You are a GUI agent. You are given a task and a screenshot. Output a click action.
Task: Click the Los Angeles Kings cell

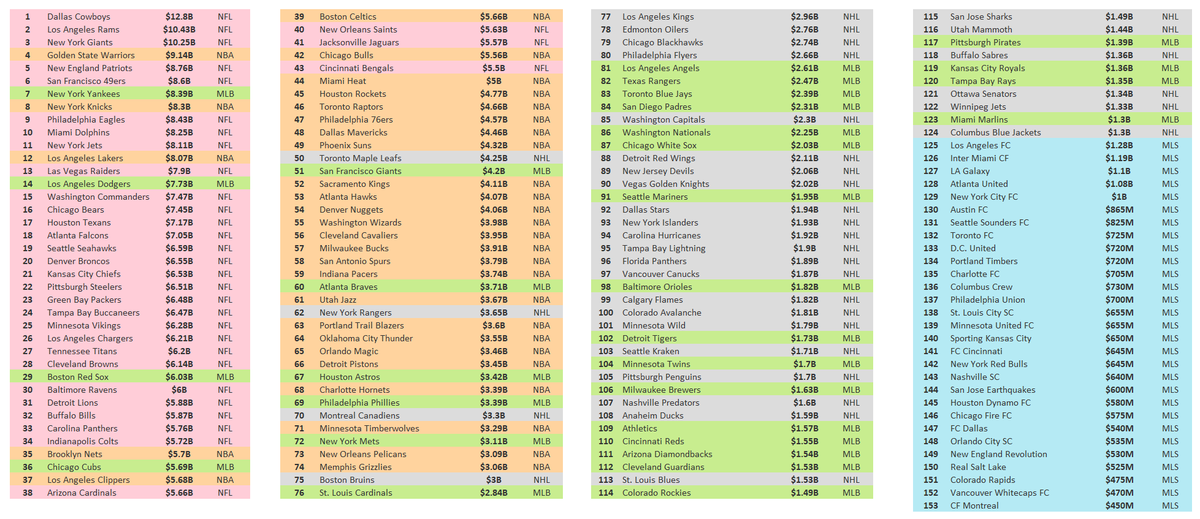click(659, 17)
